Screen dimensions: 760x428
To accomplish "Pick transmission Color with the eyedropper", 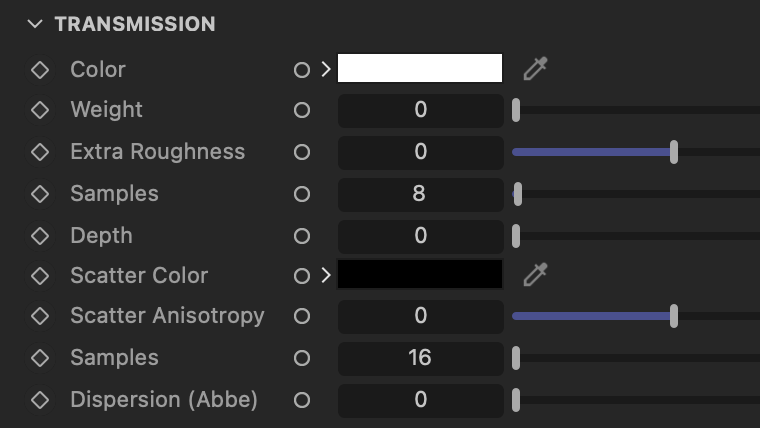I will point(536,68).
